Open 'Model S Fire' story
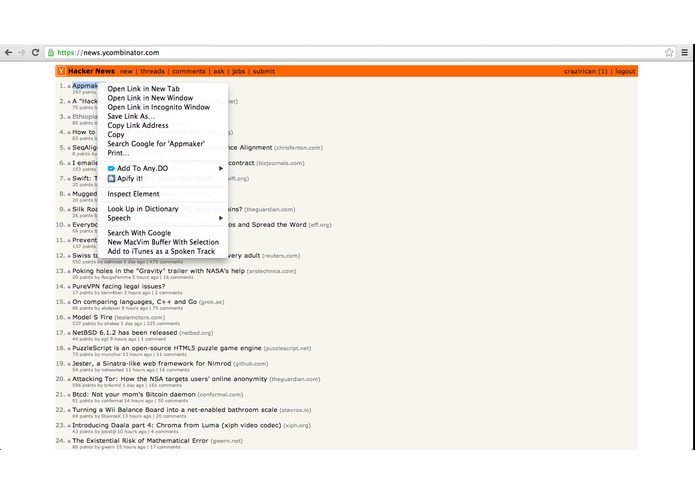 click(x=92, y=317)
